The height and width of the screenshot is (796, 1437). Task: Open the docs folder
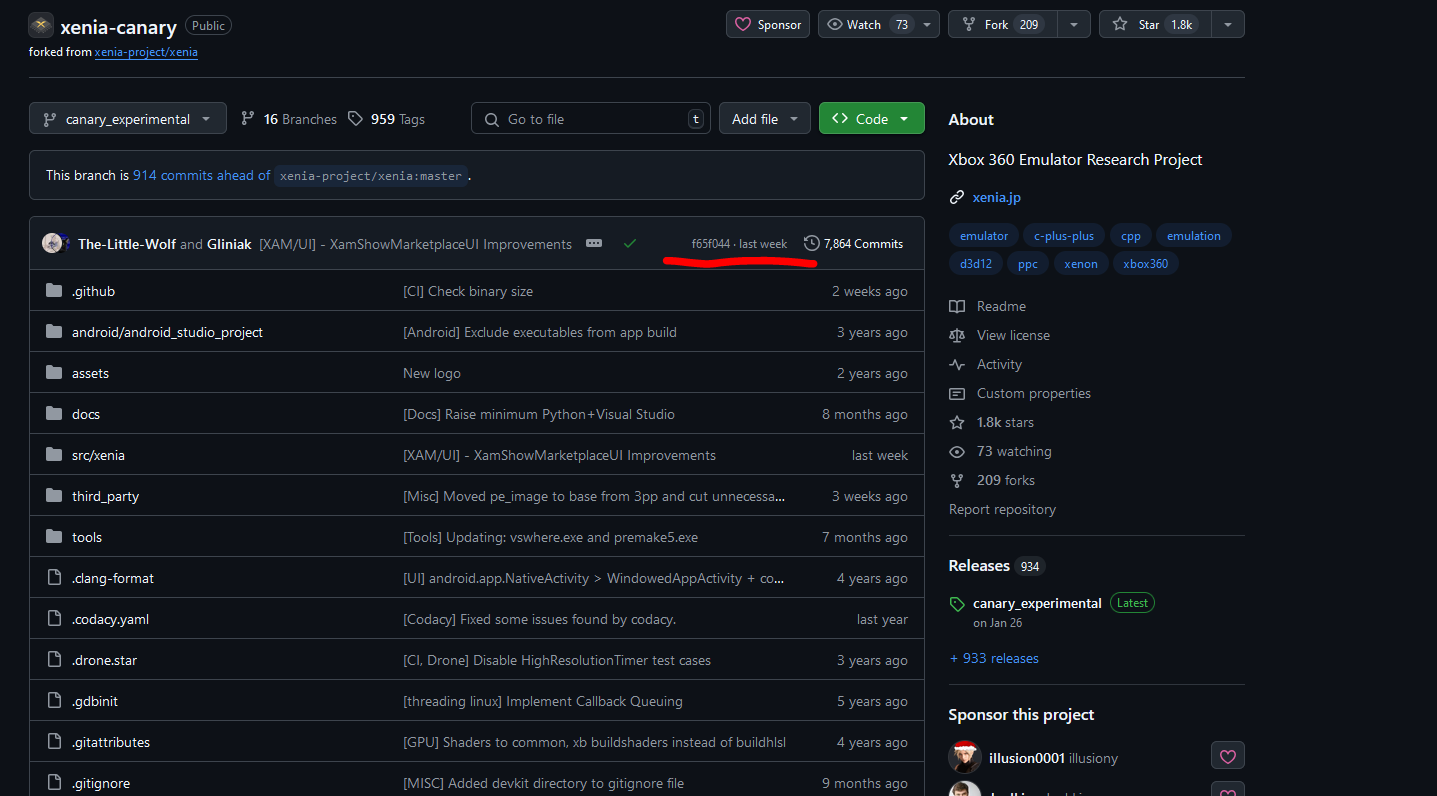(x=86, y=414)
